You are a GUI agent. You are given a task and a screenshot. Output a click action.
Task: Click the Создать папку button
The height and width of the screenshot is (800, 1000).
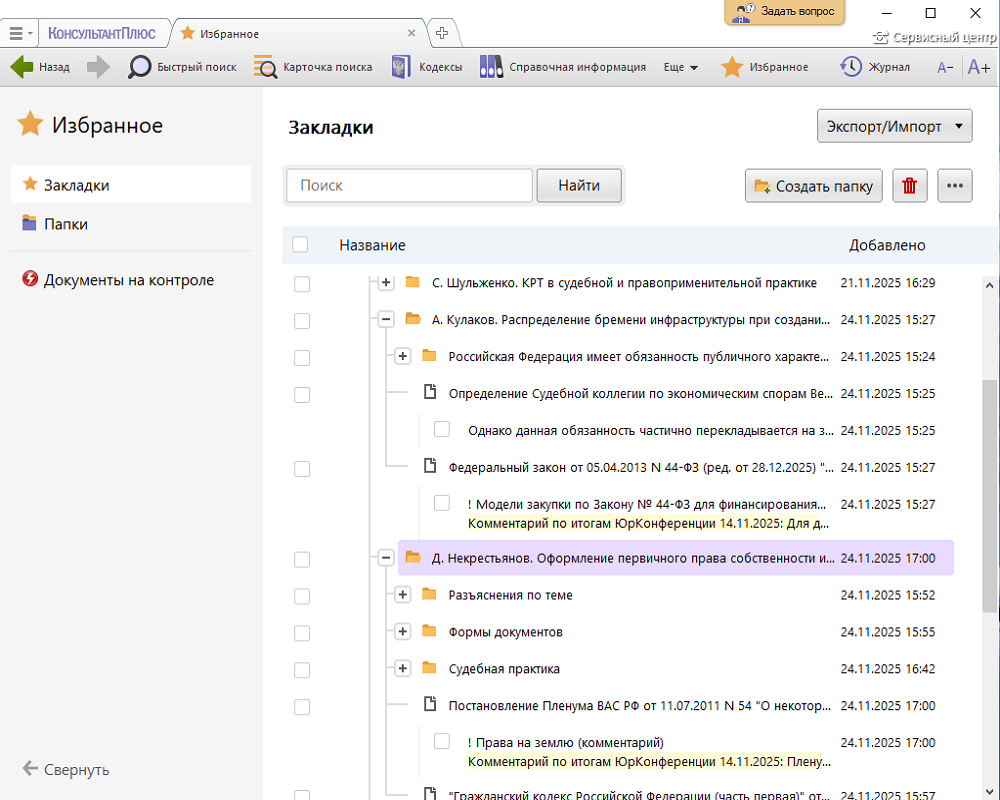coord(813,186)
